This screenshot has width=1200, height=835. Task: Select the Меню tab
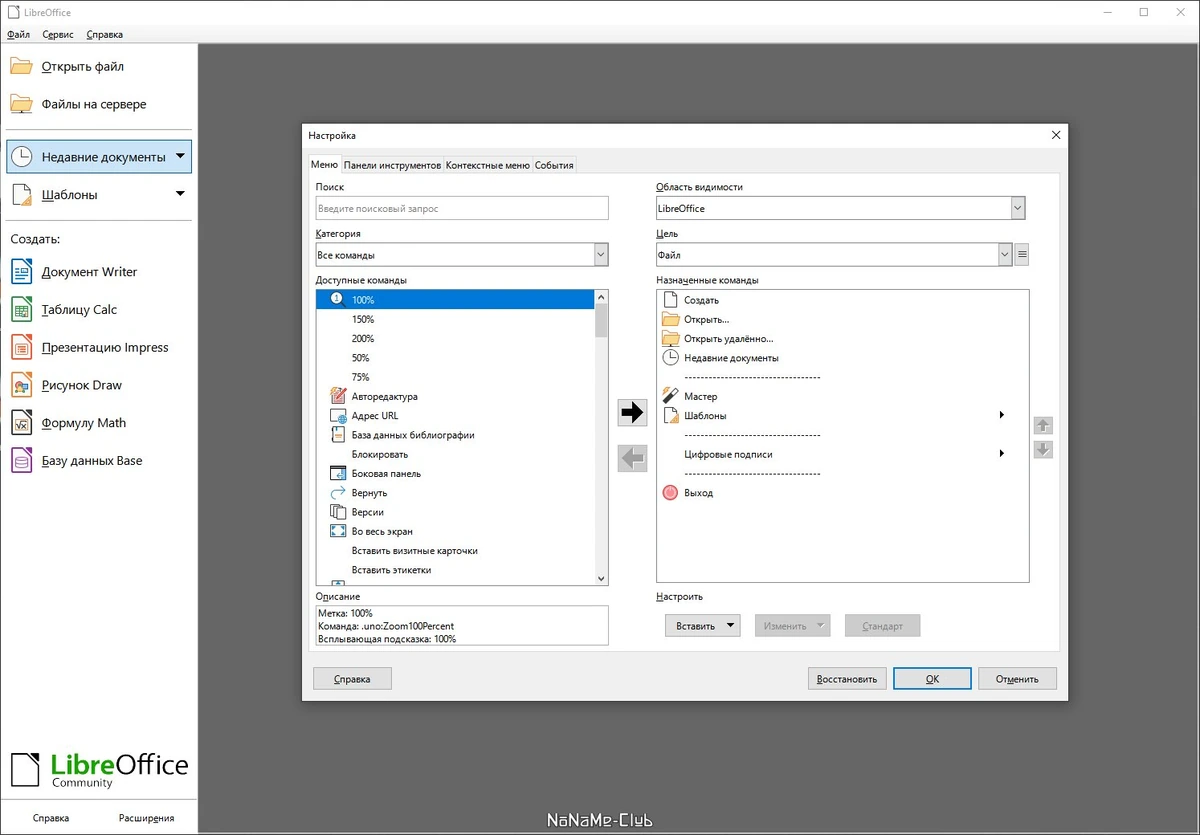tap(324, 165)
